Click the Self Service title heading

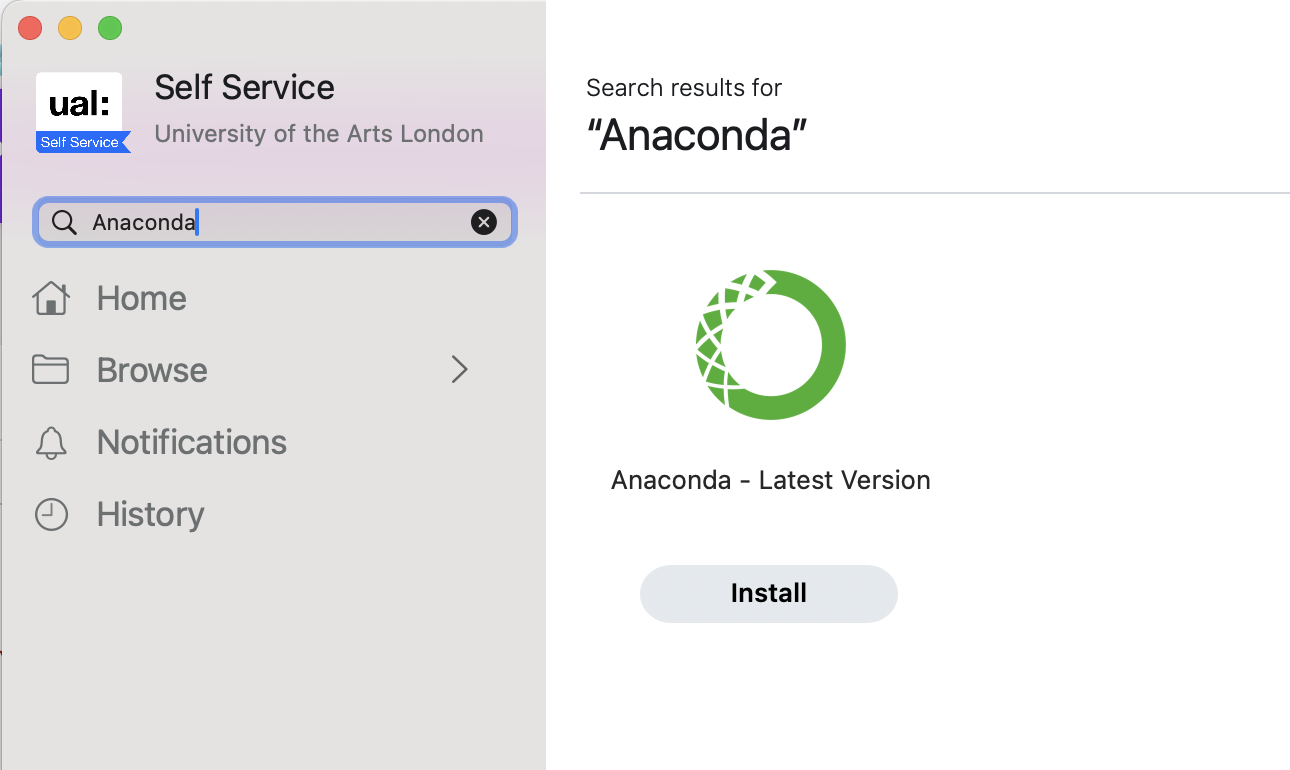coord(244,87)
